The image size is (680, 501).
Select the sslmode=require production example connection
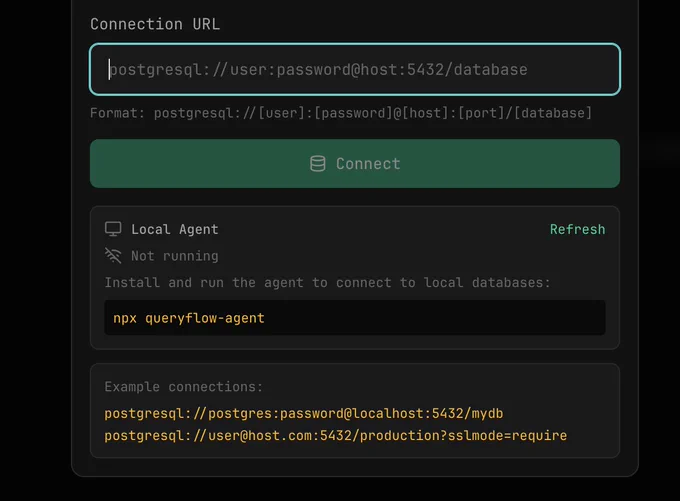pyautogui.click(x=336, y=436)
